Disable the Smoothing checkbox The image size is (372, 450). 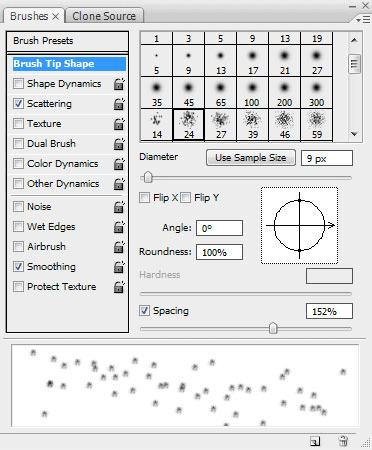(x=18, y=266)
